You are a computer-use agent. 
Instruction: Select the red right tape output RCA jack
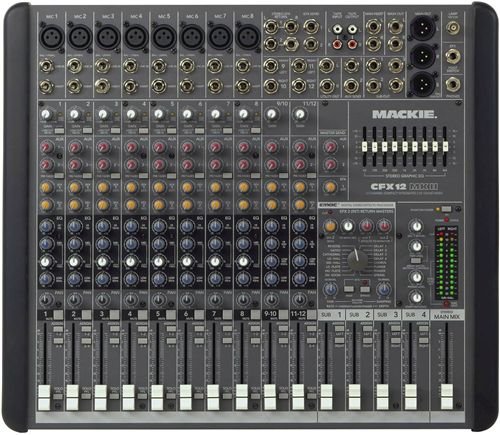pyautogui.click(x=352, y=44)
